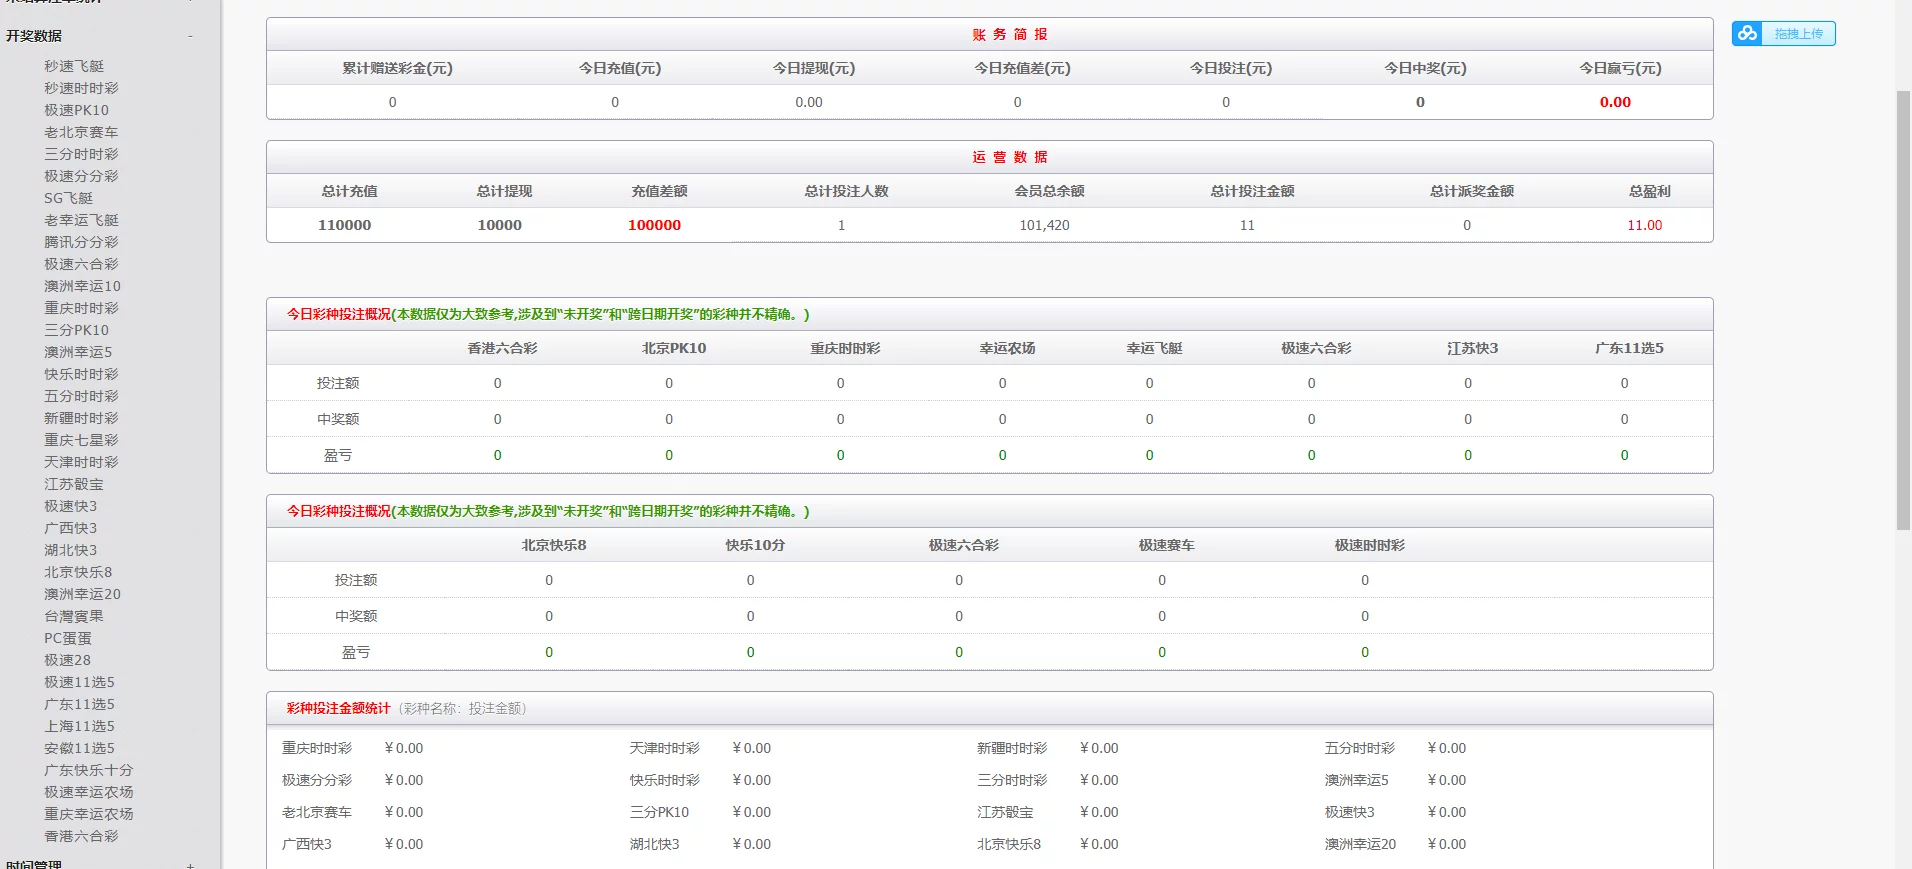Open 香港六合彩 sidebar entry
1912x869 pixels.
click(x=81, y=836)
